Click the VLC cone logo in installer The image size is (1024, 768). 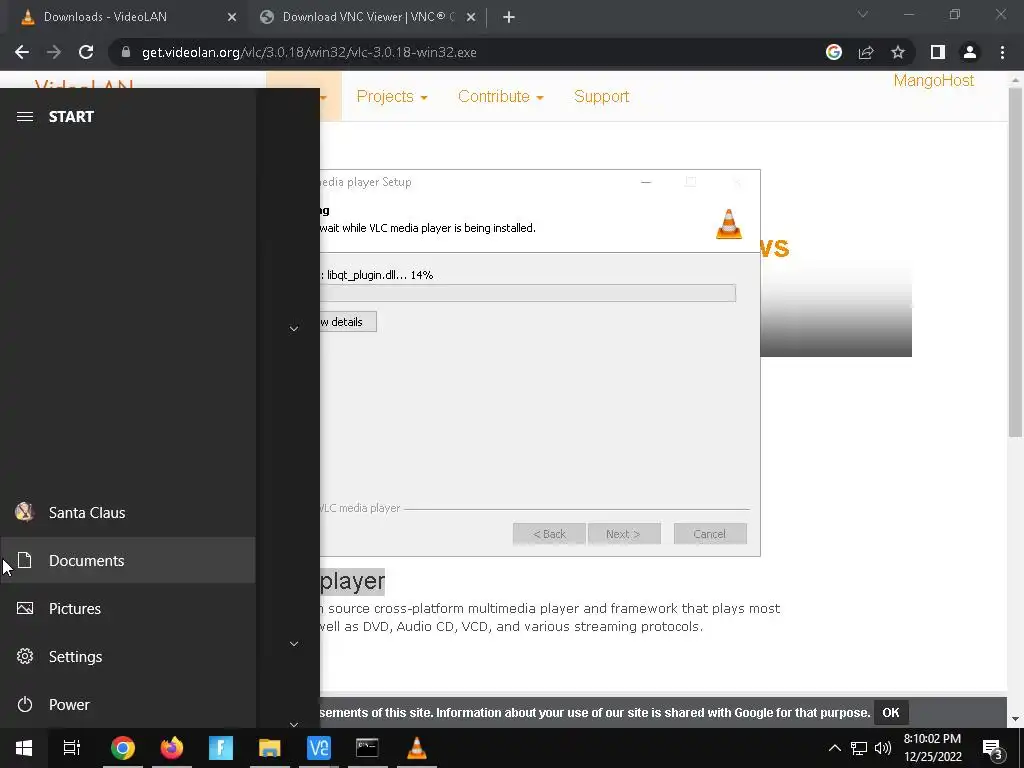pyautogui.click(x=729, y=224)
